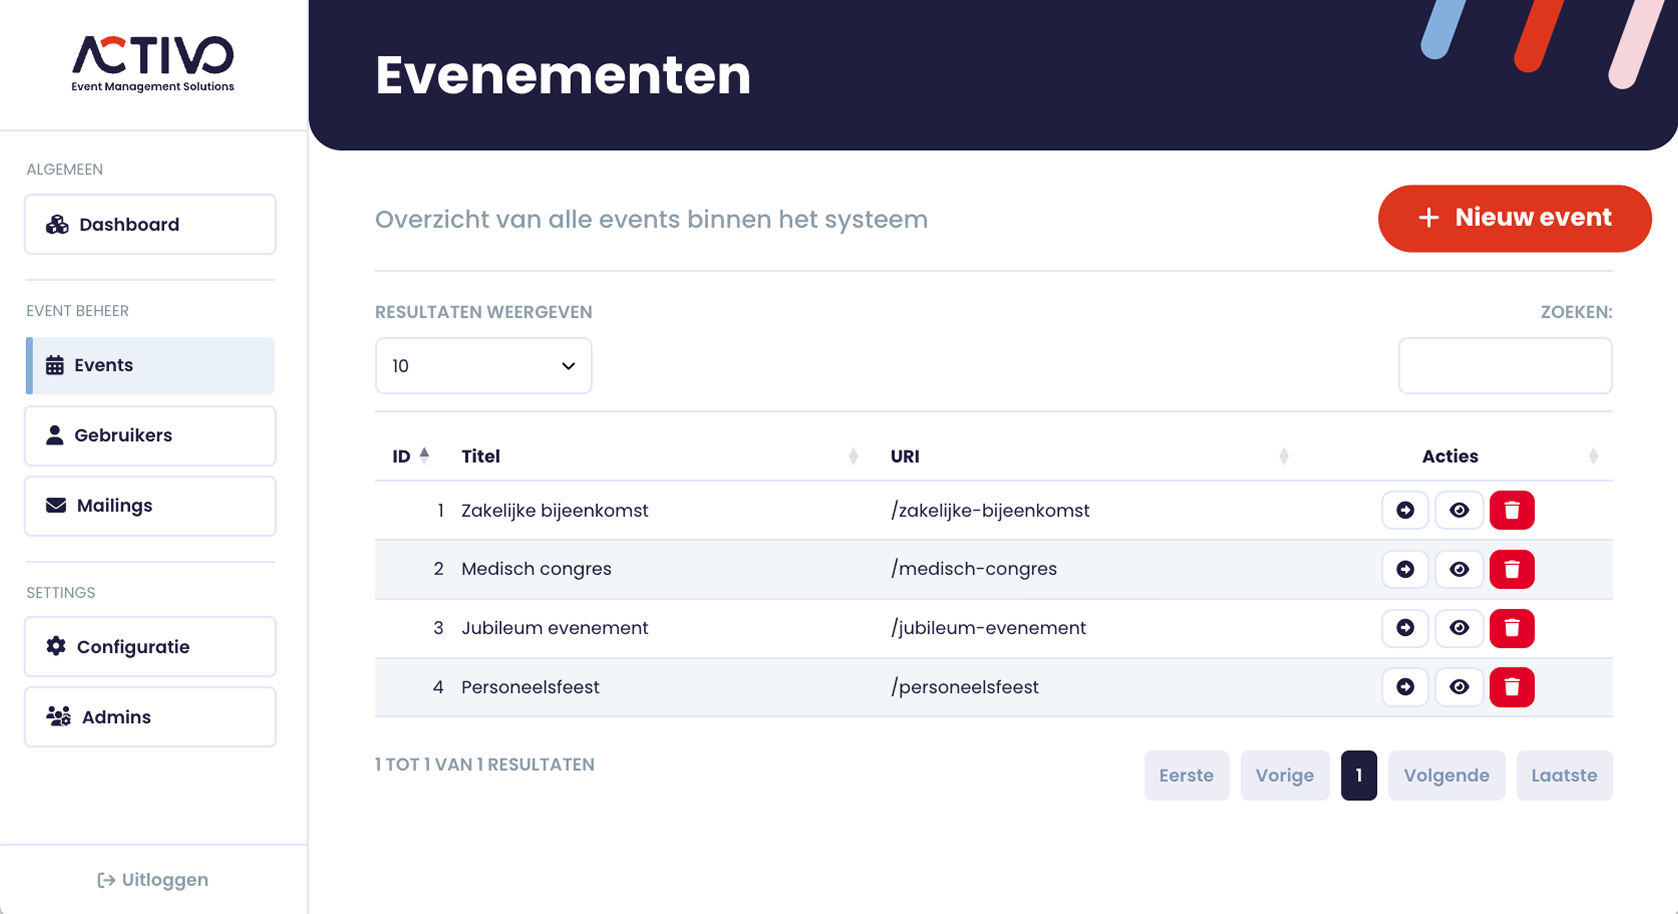Open 'Zakelijke bijeenkomst' via the arrow action icon
The width and height of the screenshot is (1678, 914).
coord(1405,510)
